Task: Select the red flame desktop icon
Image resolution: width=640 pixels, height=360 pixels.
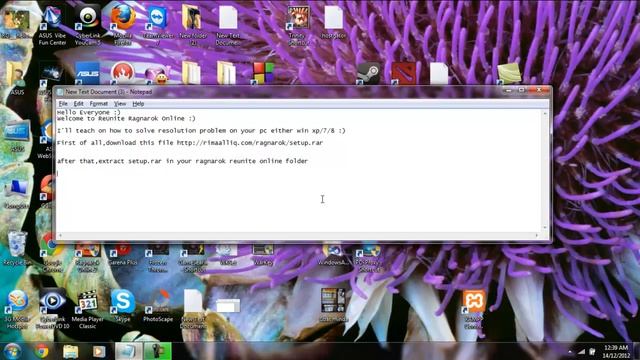Action: [x=122, y=73]
